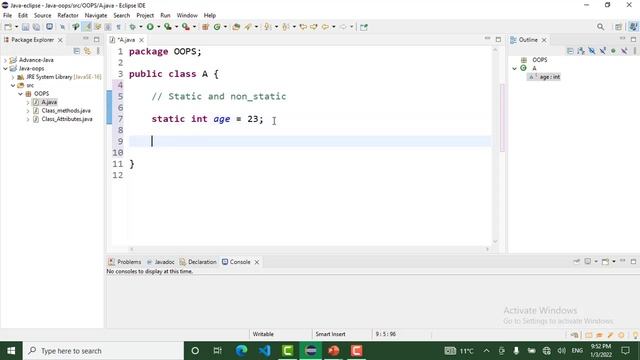640x360 pixels.
Task: Collapse class A in Outline
Action: [x=515, y=68]
